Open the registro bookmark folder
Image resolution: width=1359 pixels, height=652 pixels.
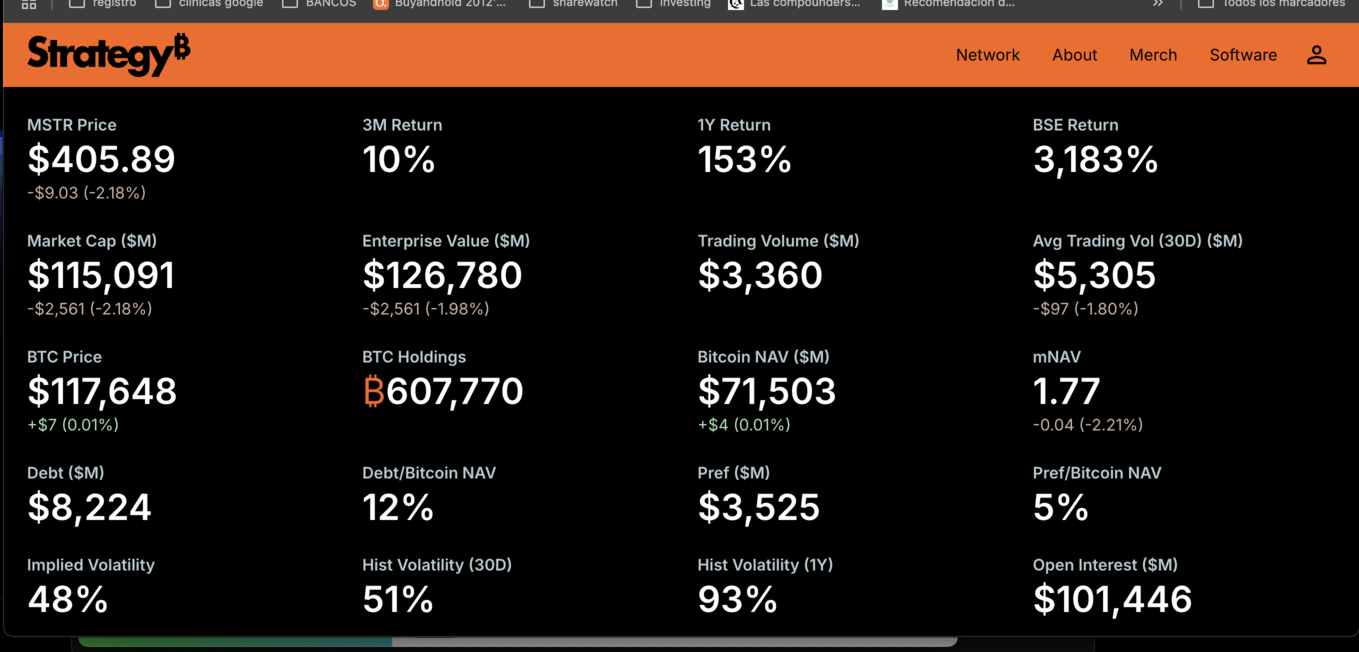pos(103,4)
